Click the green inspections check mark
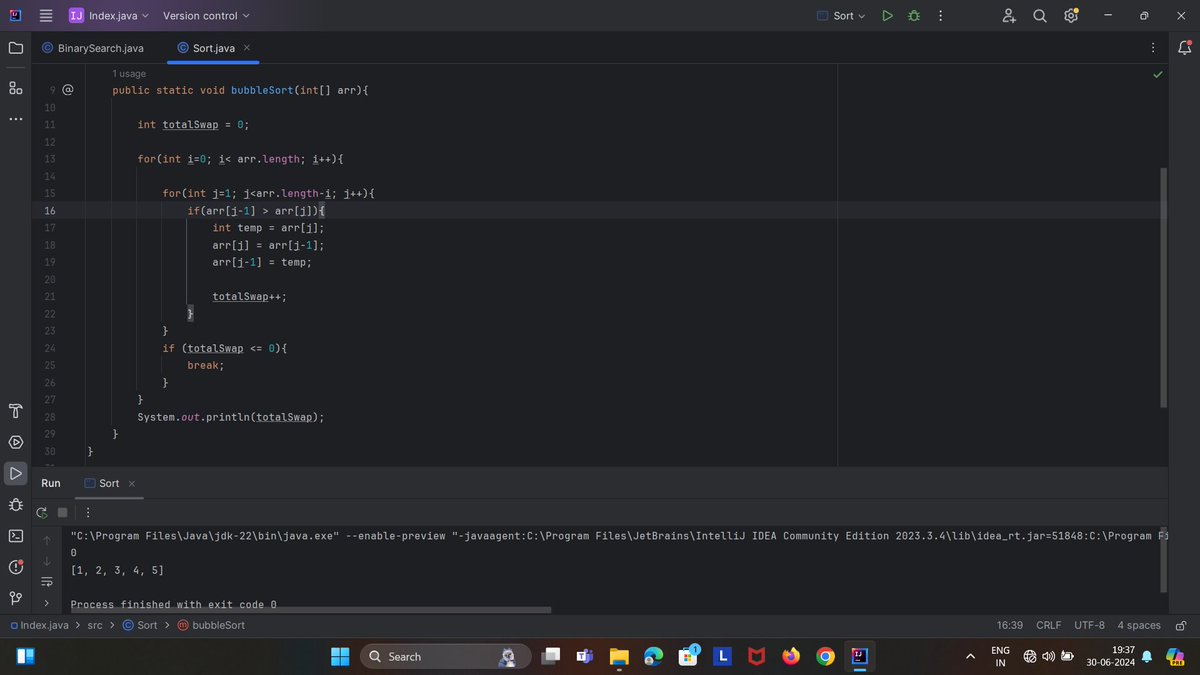1200x675 pixels. (x=1158, y=74)
